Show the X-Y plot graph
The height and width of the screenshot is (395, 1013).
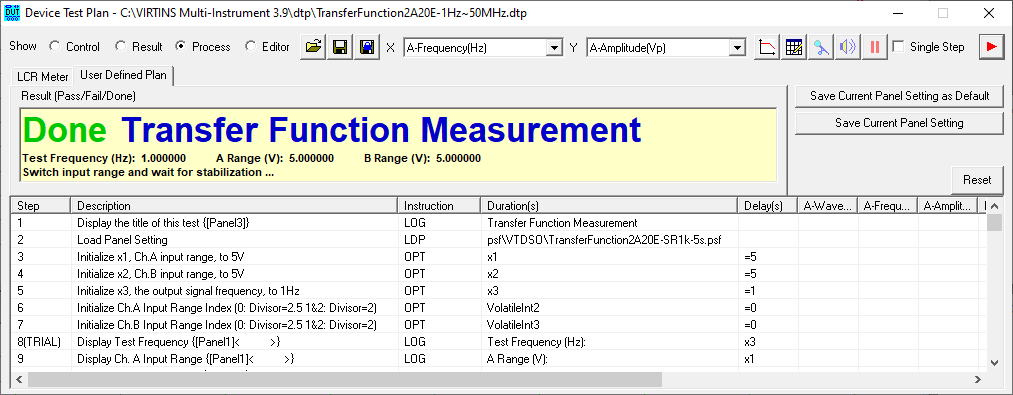point(768,47)
